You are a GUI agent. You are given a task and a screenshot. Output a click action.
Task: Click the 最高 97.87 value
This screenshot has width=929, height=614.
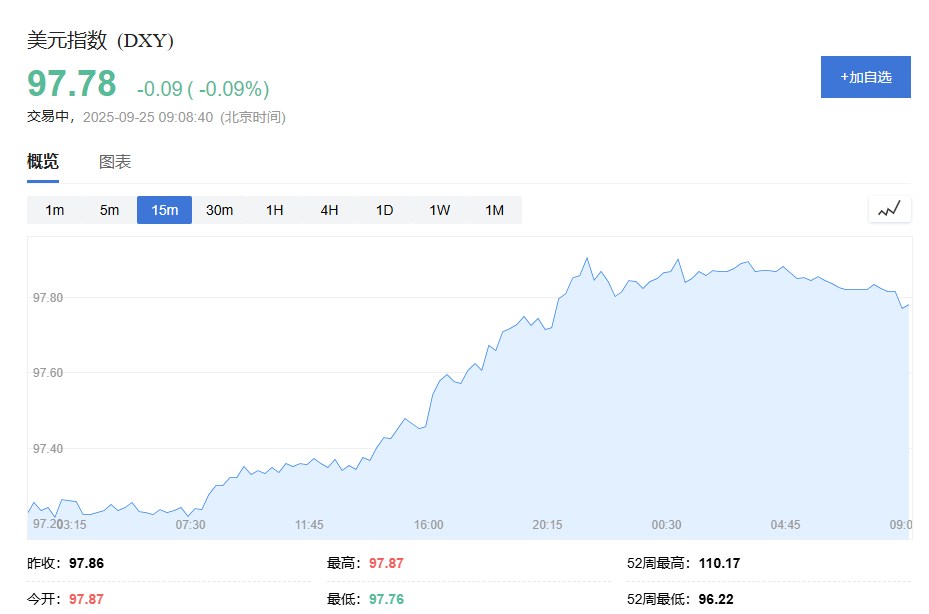point(385,563)
